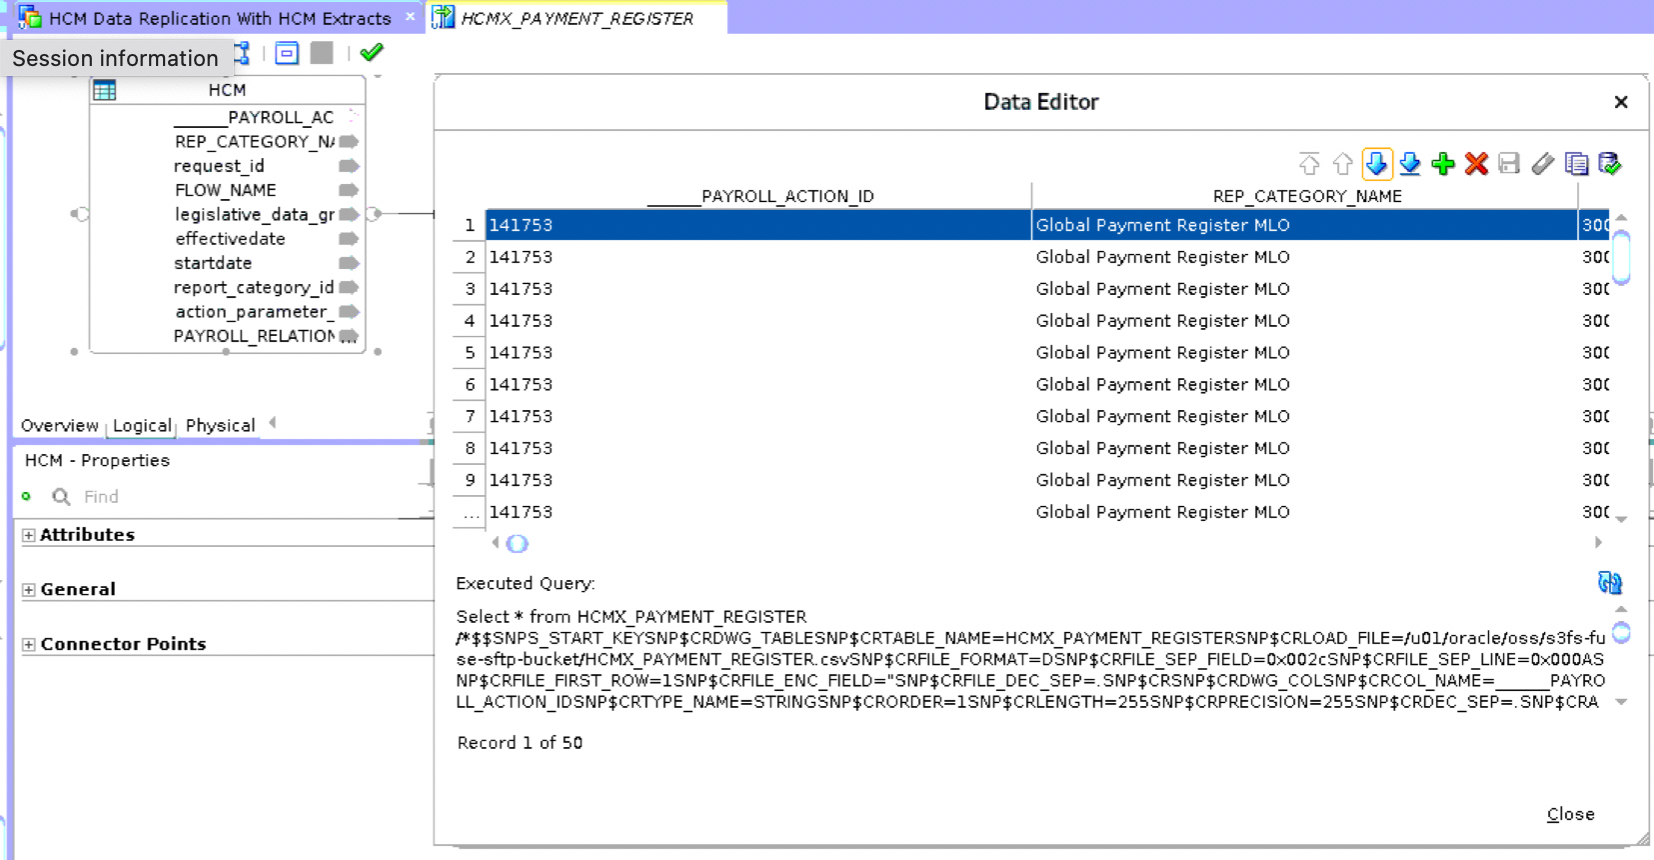Screen dimensions: 1654x860
Task: Jump to last record arrow icon
Action: (1410, 164)
